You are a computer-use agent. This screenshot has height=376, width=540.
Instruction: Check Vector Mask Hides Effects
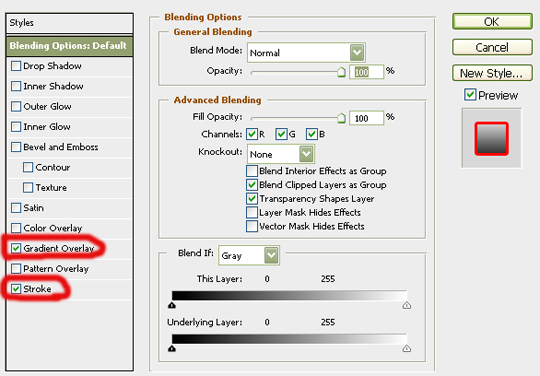[x=252, y=226]
